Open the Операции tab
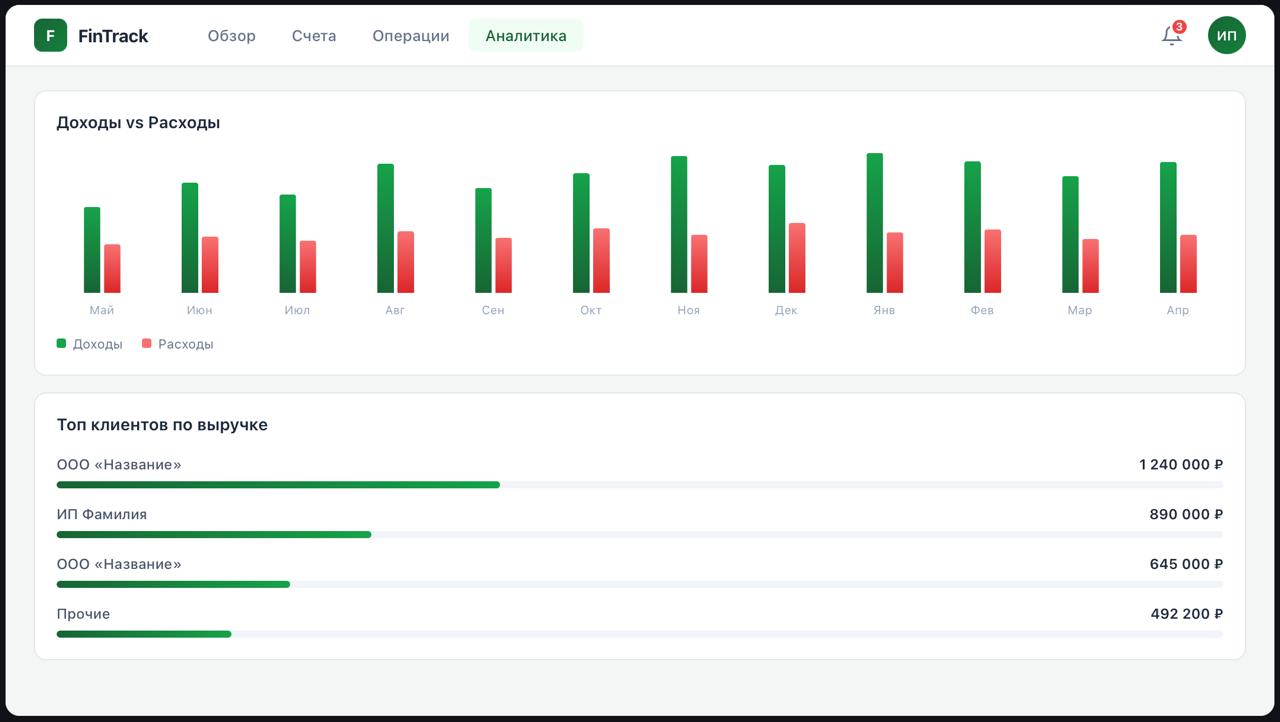Image resolution: width=1280 pixels, height=722 pixels. coord(411,36)
